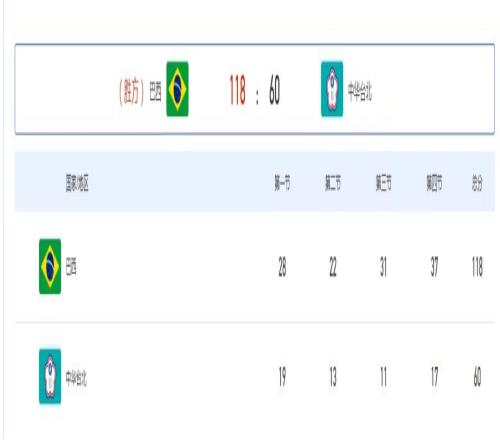Image resolution: width=500 pixels, height=440 pixels.
Task: Click Brazil's first quarter score 28
Action: 282,267
